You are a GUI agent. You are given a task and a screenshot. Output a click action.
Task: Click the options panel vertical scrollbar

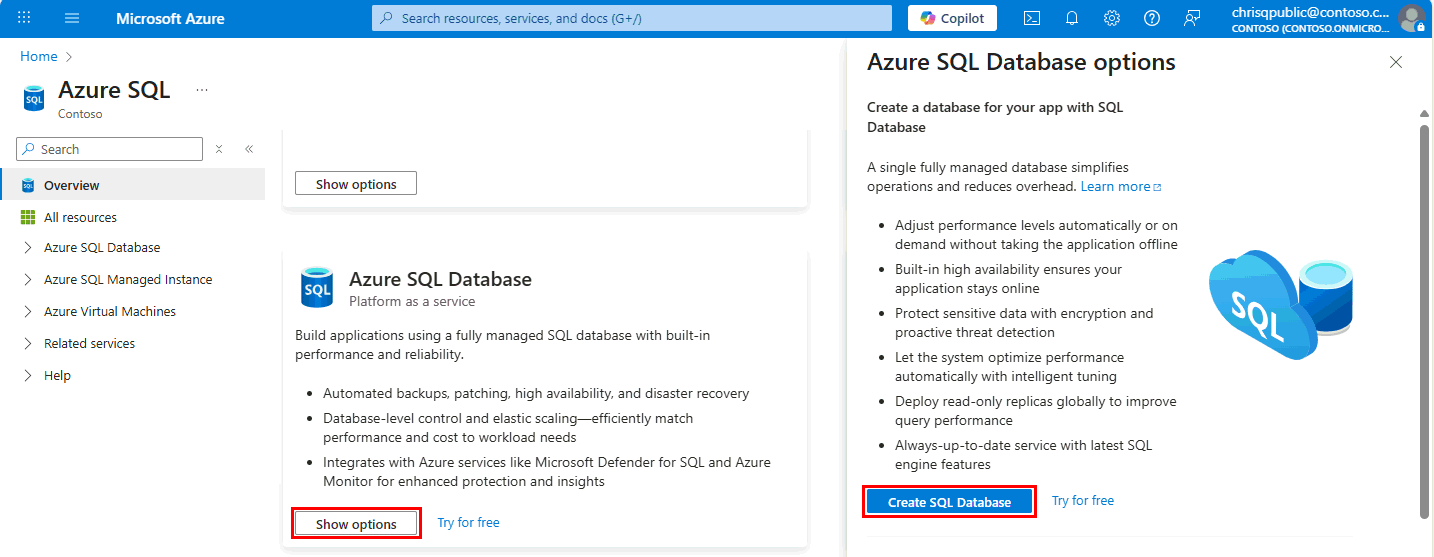coord(1424,320)
